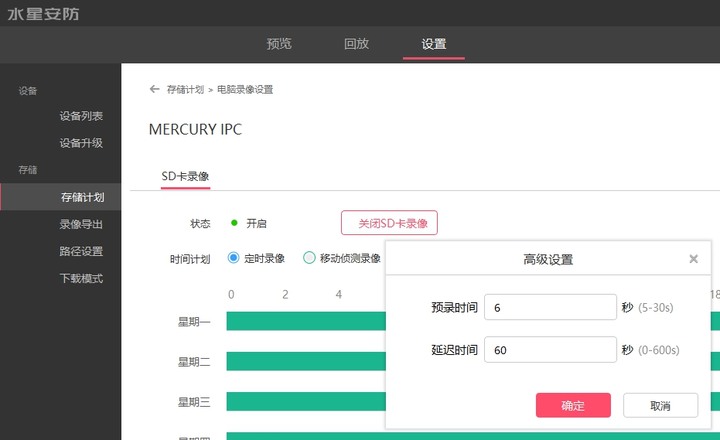
Task: Click the 开启 status text
Action: click(256, 223)
